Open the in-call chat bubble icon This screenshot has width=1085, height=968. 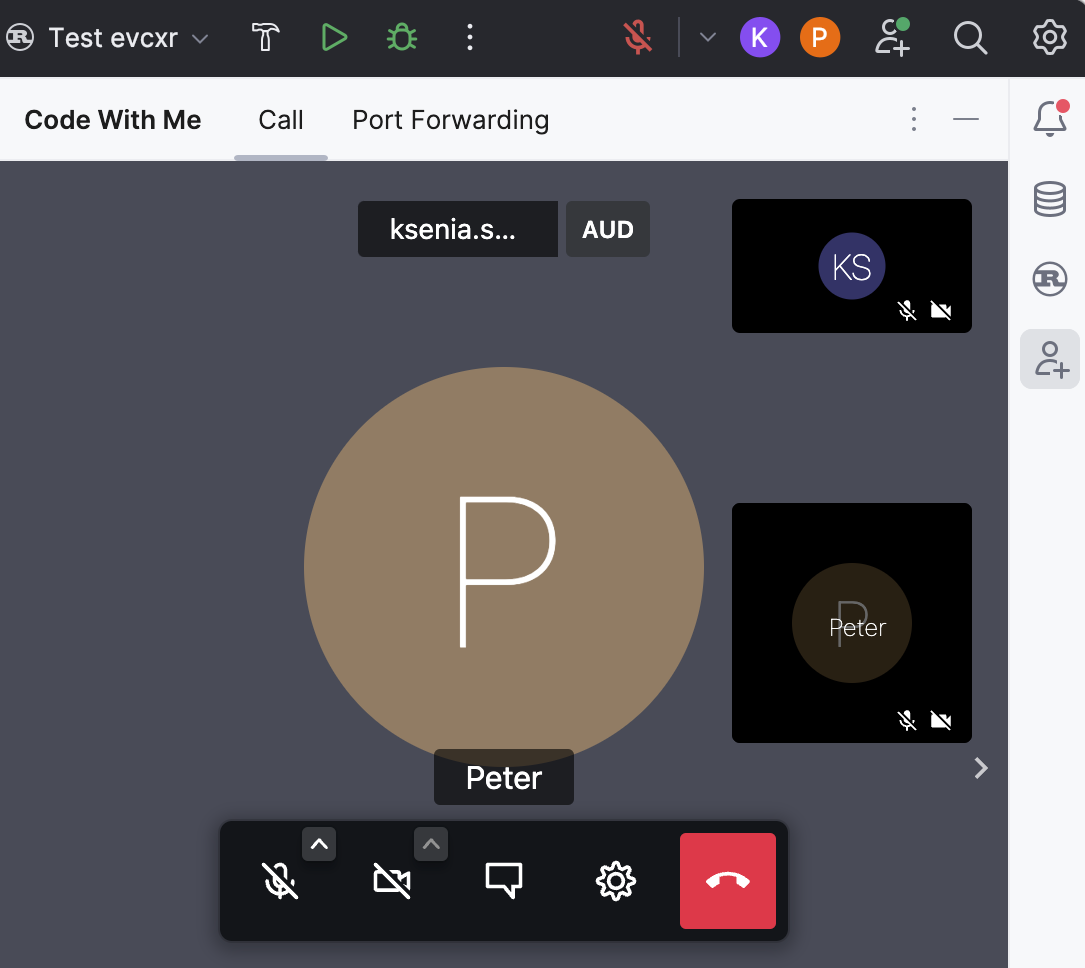pos(504,881)
